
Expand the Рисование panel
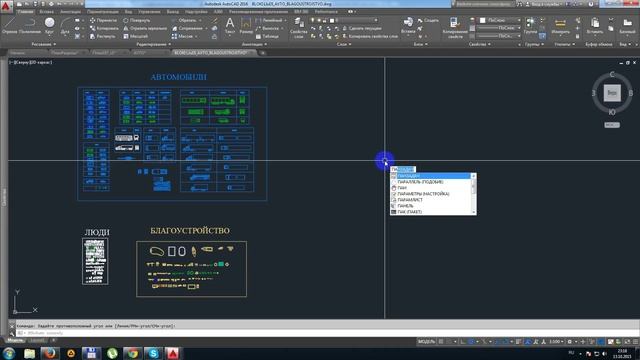coord(43,44)
